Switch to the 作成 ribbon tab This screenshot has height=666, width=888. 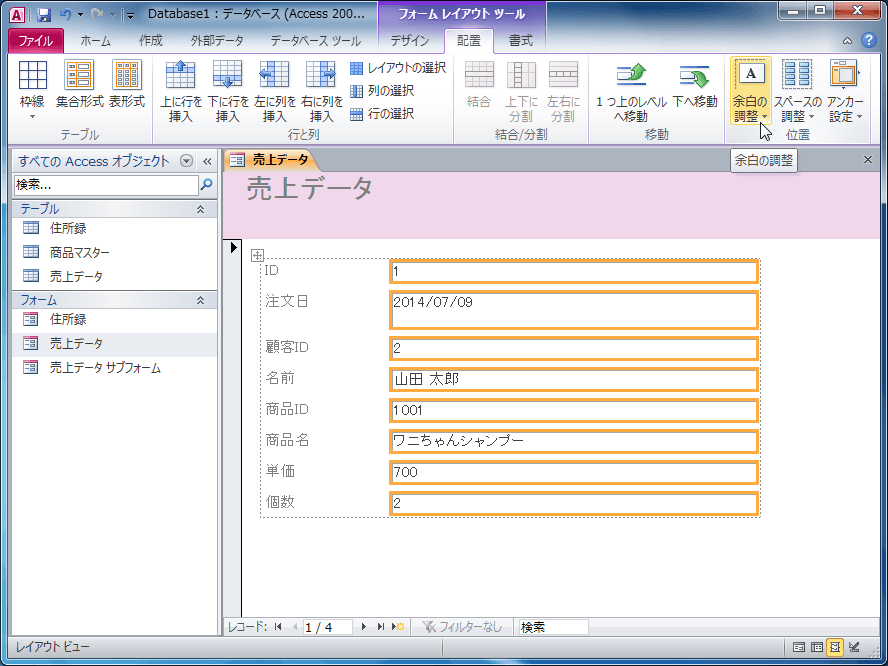151,41
